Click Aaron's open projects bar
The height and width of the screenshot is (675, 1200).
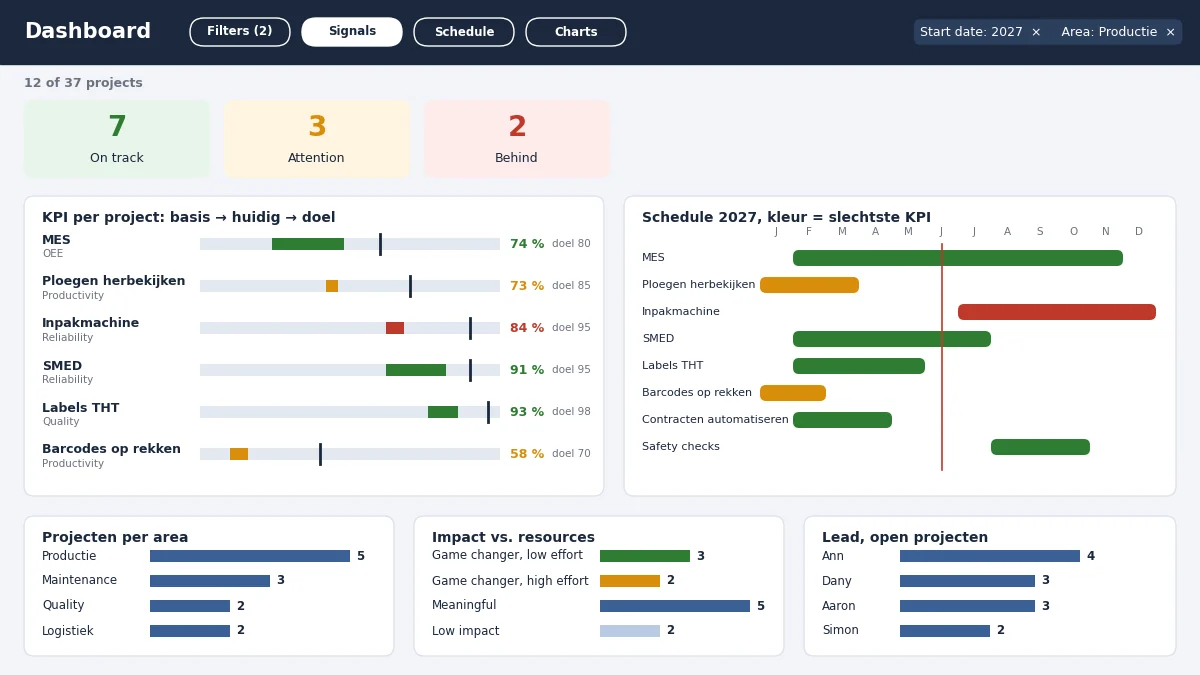tap(967, 606)
